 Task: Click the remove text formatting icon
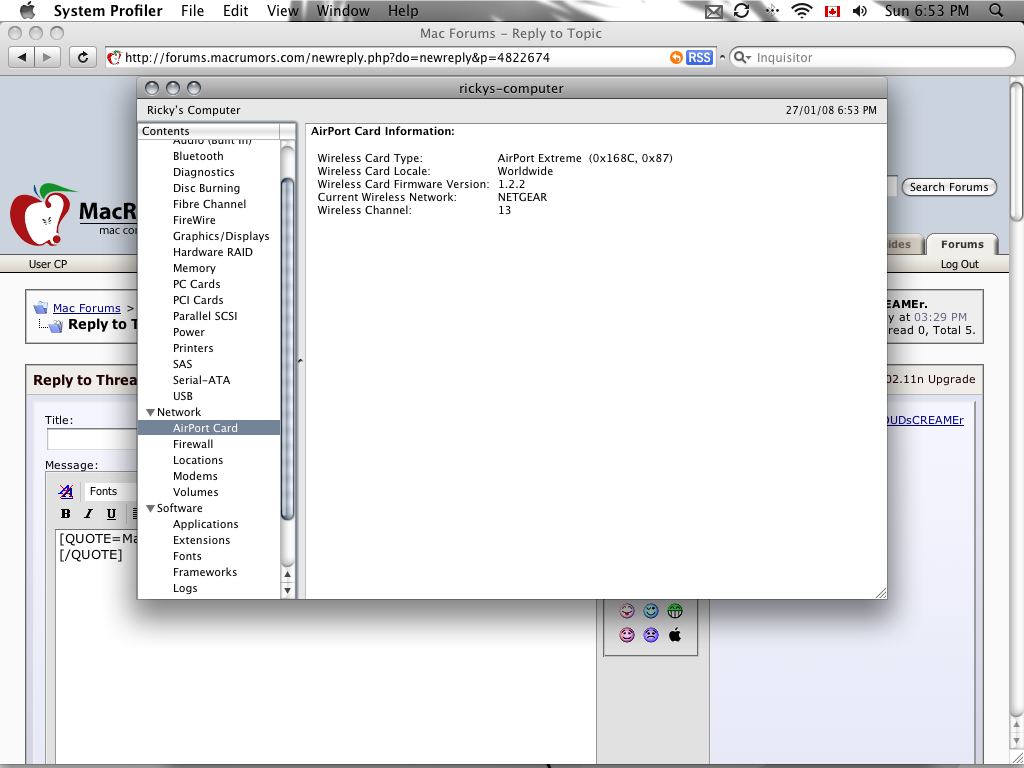tap(65, 491)
